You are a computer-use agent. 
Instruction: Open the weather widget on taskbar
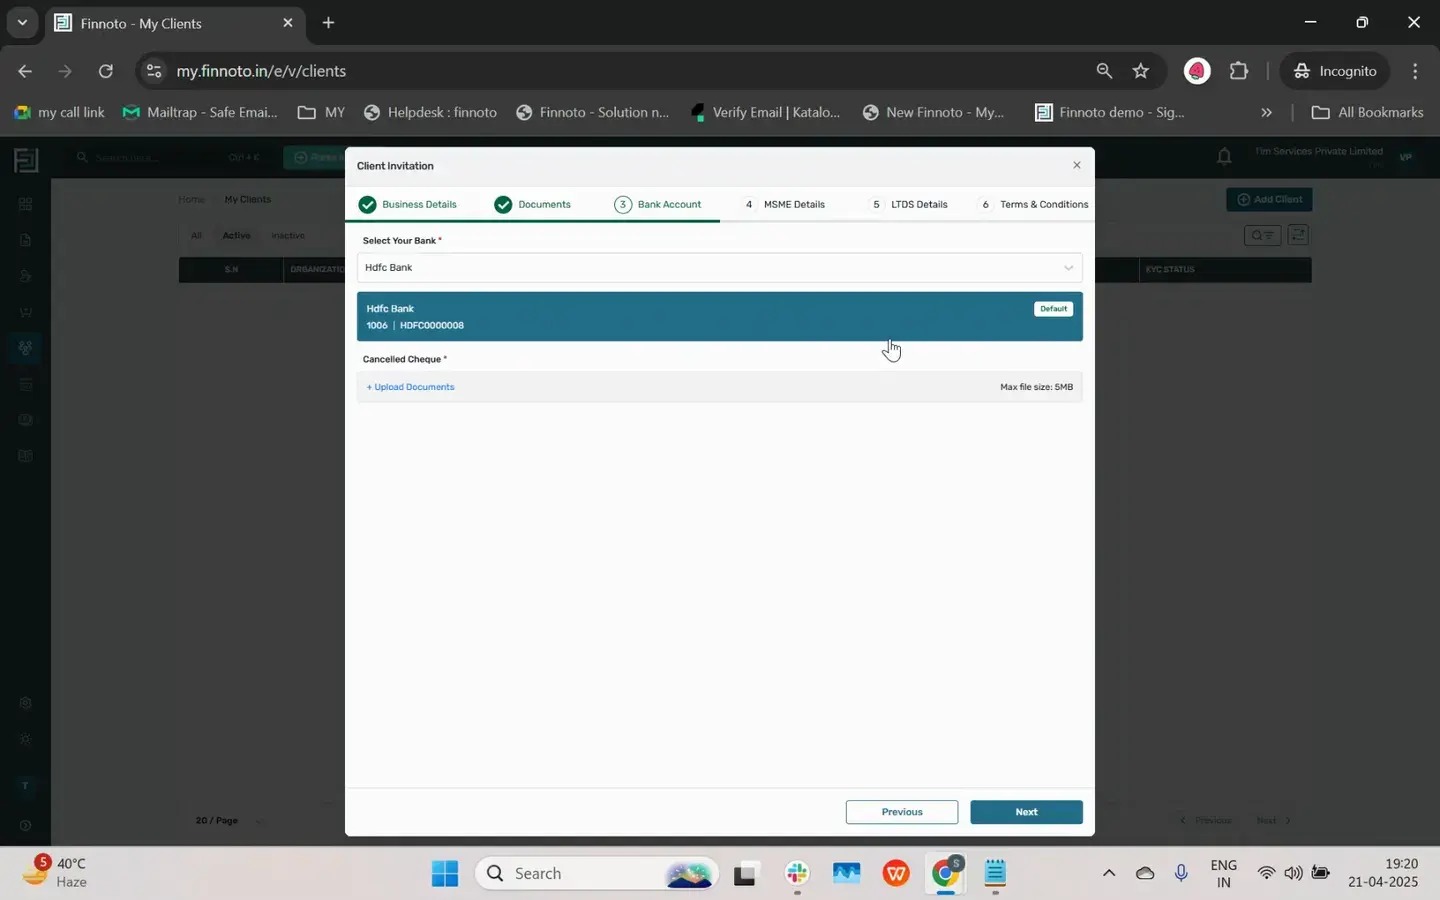pos(55,872)
